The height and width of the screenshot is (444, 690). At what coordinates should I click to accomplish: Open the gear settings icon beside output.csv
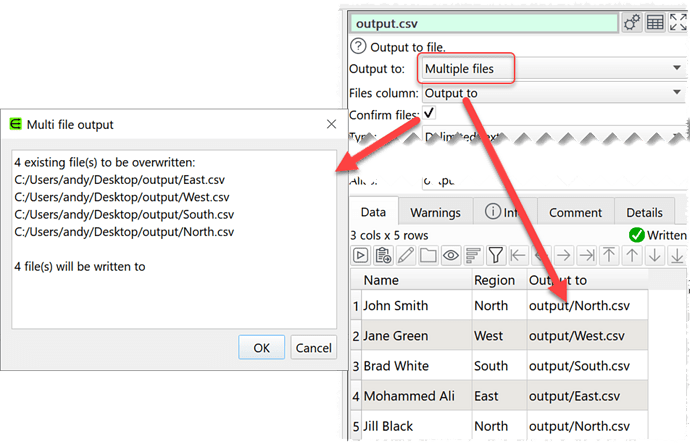pos(631,22)
